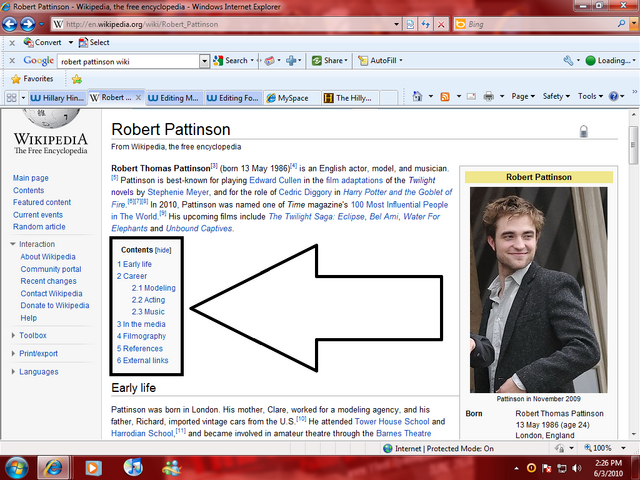Click the Home icon in command bar
The image size is (640, 480).
417,96
